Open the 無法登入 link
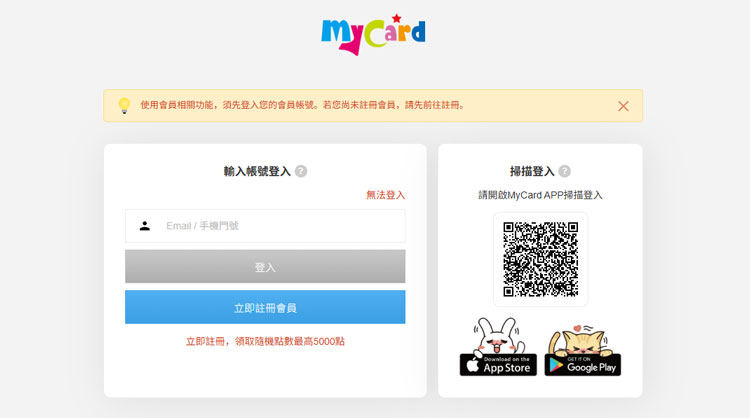The image size is (750, 418). pos(386,195)
